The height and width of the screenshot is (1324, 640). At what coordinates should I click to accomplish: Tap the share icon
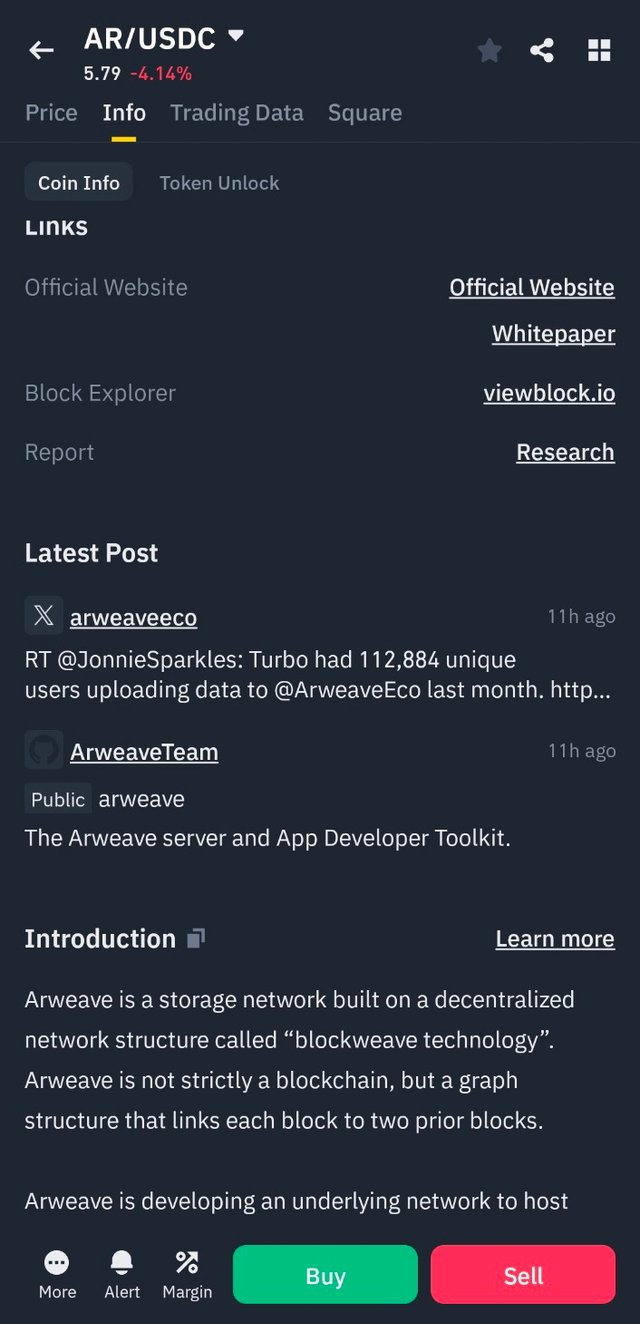[542, 50]
